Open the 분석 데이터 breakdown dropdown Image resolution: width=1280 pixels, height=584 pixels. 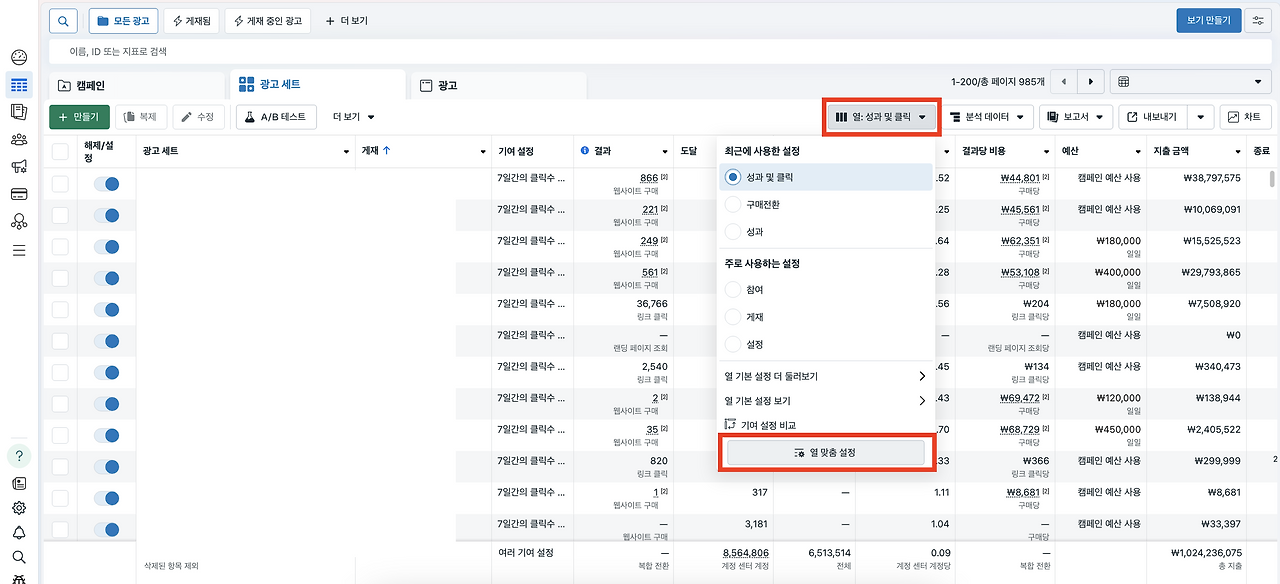point(987,117)
